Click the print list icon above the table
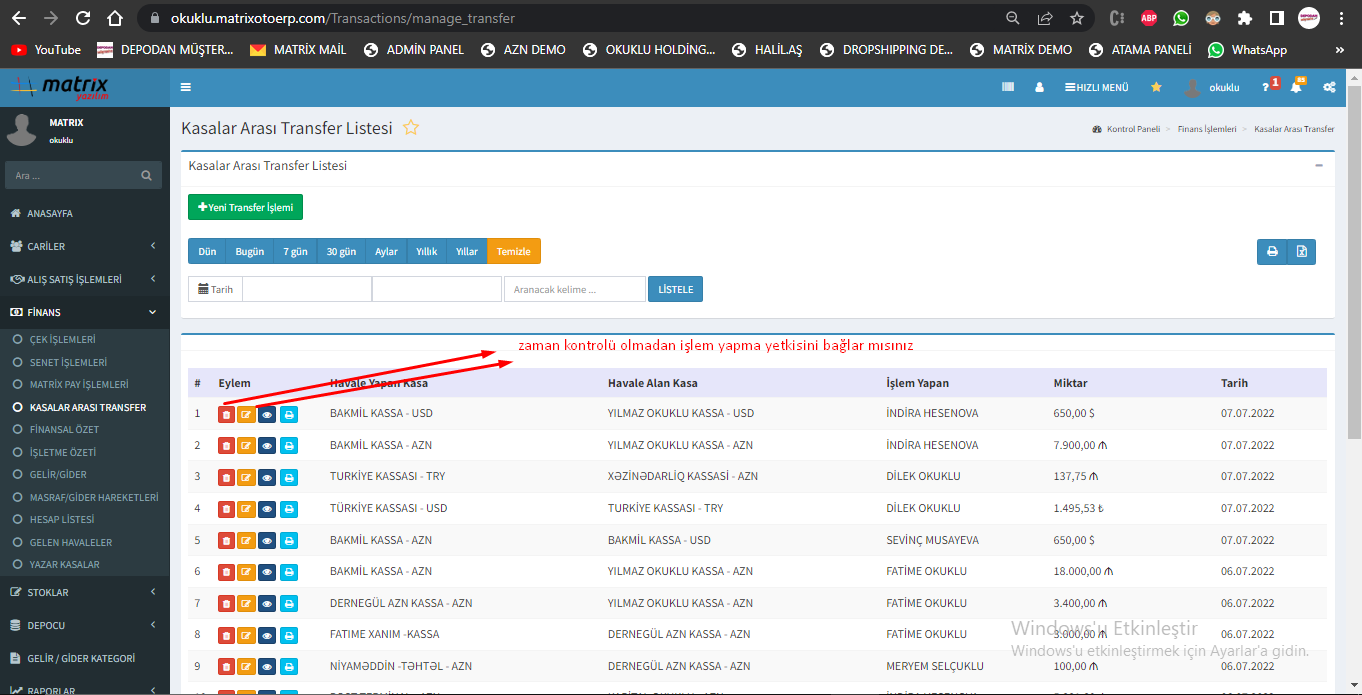The image size is (1362, 695). tap(1272, 252)
